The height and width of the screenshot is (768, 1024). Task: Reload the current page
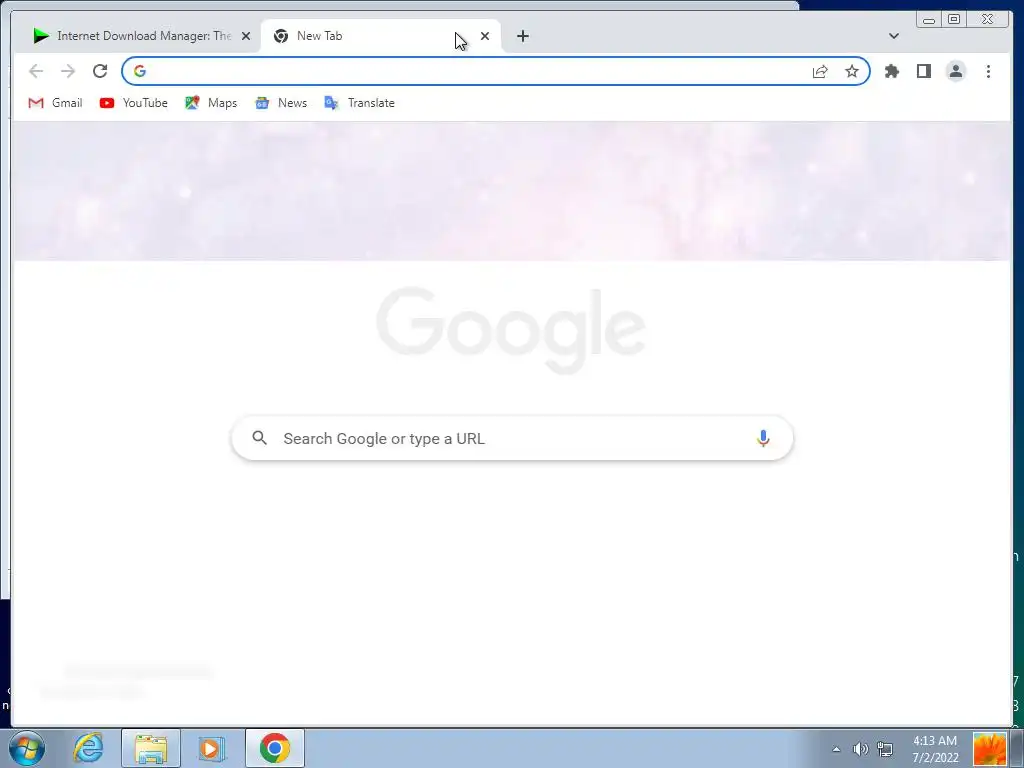pyautogui.click(x=100, y=71)
